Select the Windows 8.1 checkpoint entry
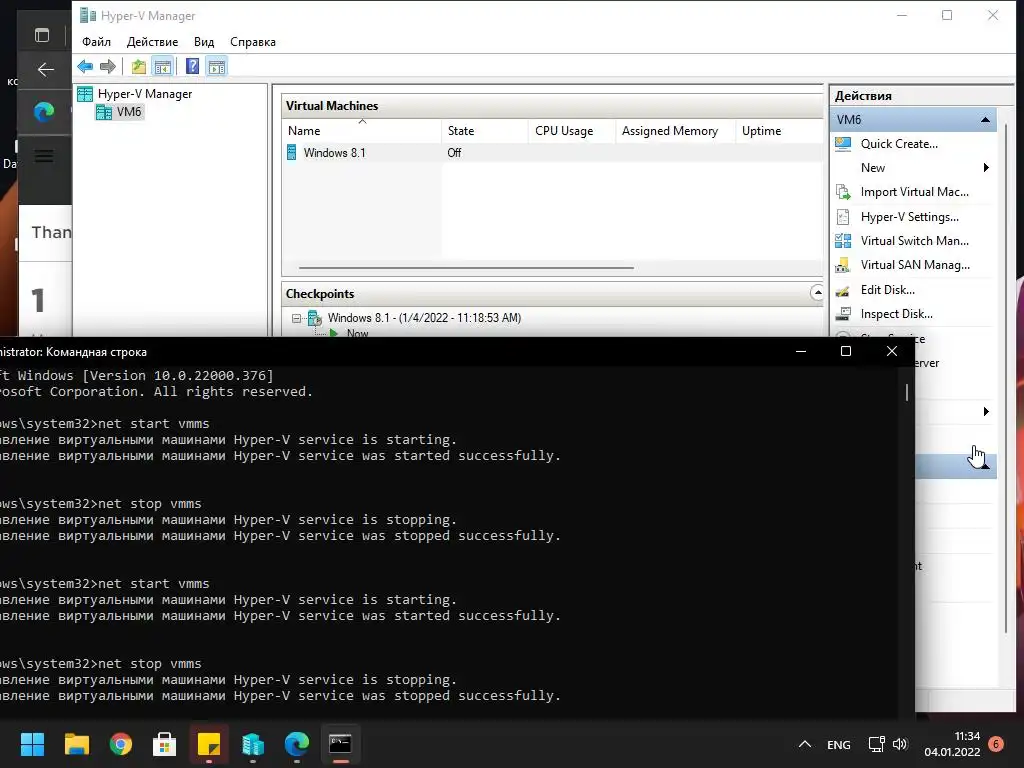Screen dimensions: 1024x768 [x=424, y=318]
